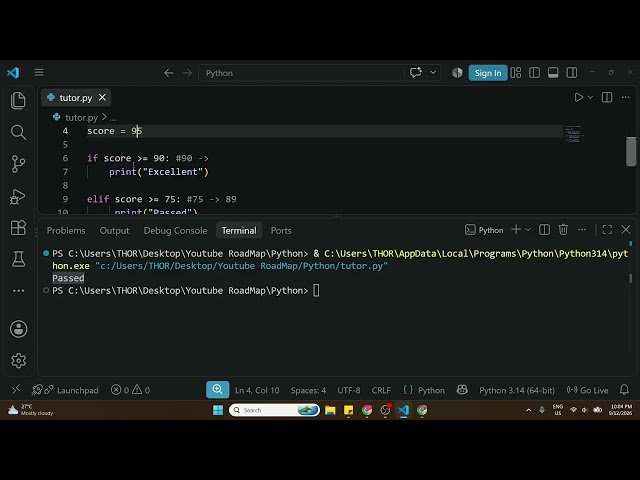The height and width of the screenshot is (480, 640).
Task: Click the zoom magnifier status icon
Action: tap(218, 390)
